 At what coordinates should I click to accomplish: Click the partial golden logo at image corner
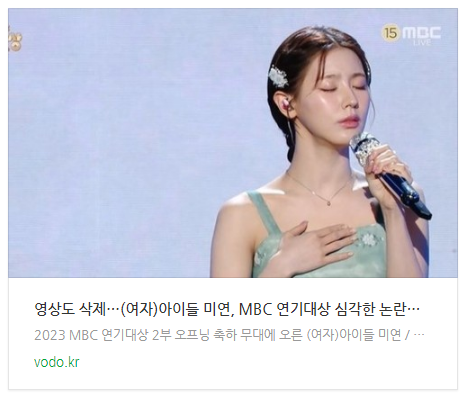coord(14,40)
